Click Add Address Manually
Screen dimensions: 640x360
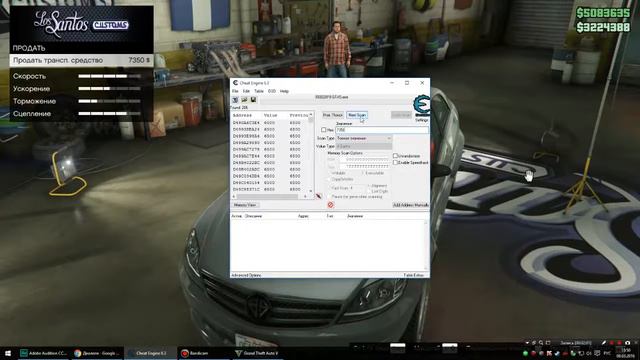[x=410, y=205]
